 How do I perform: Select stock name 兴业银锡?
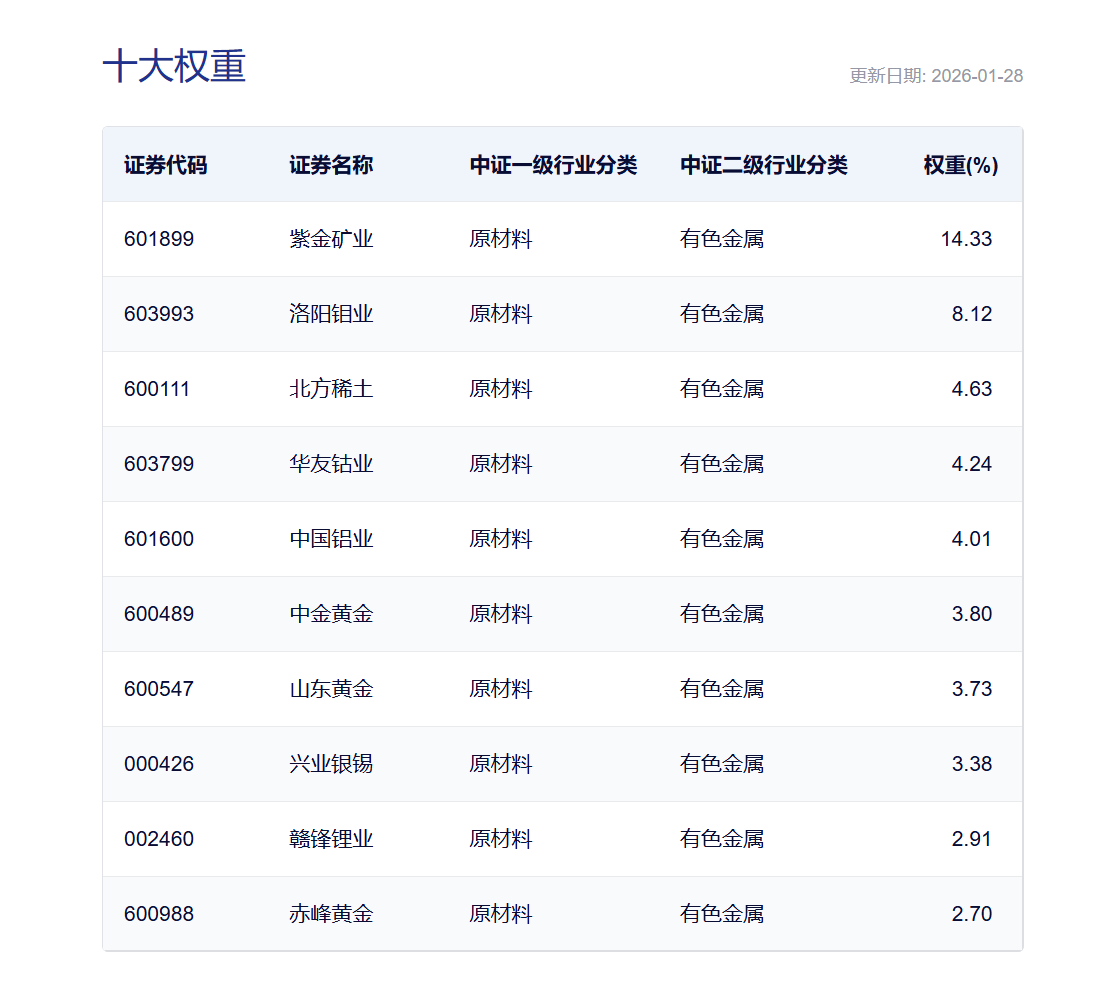[331, 764]
